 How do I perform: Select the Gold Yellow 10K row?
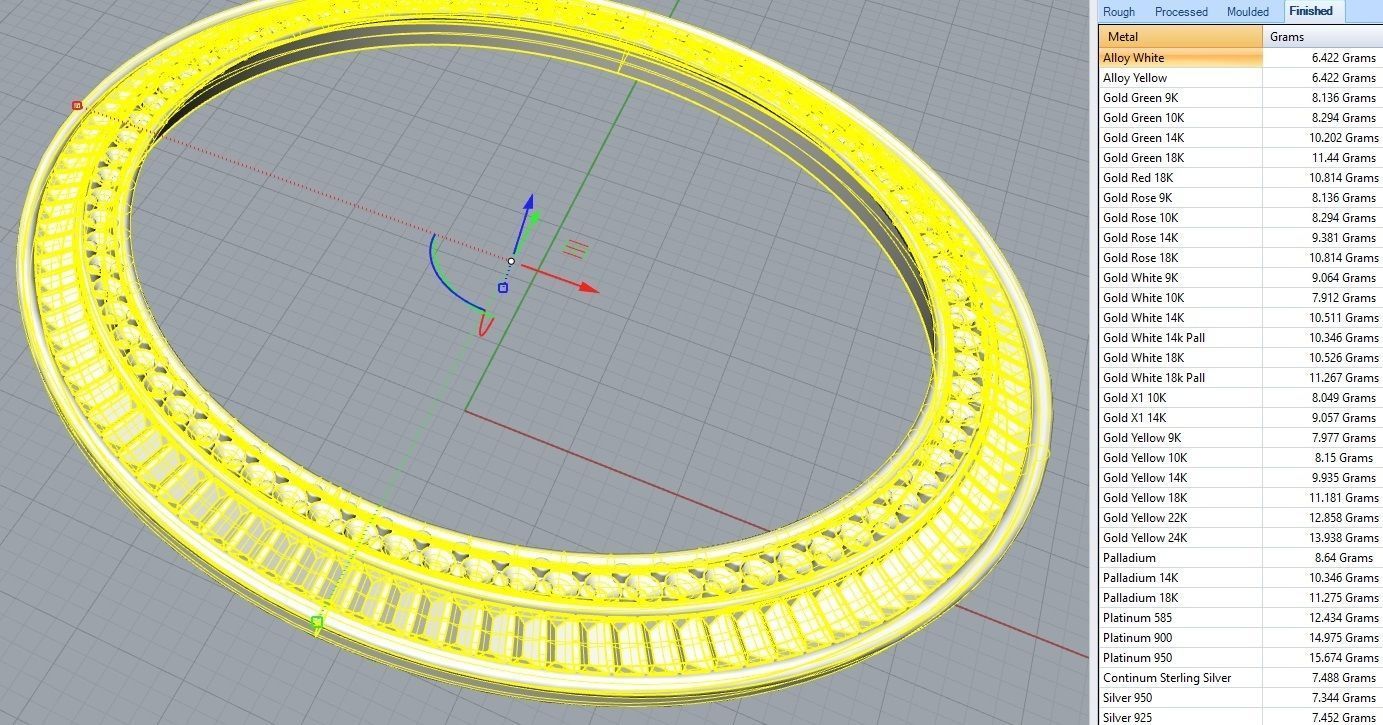point(1240,458)
